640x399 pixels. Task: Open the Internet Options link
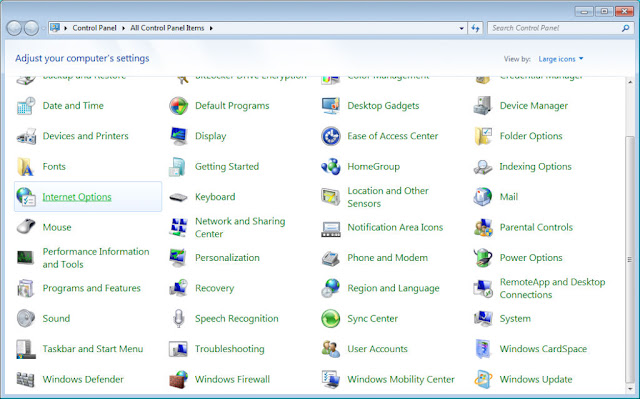point(77,197)
